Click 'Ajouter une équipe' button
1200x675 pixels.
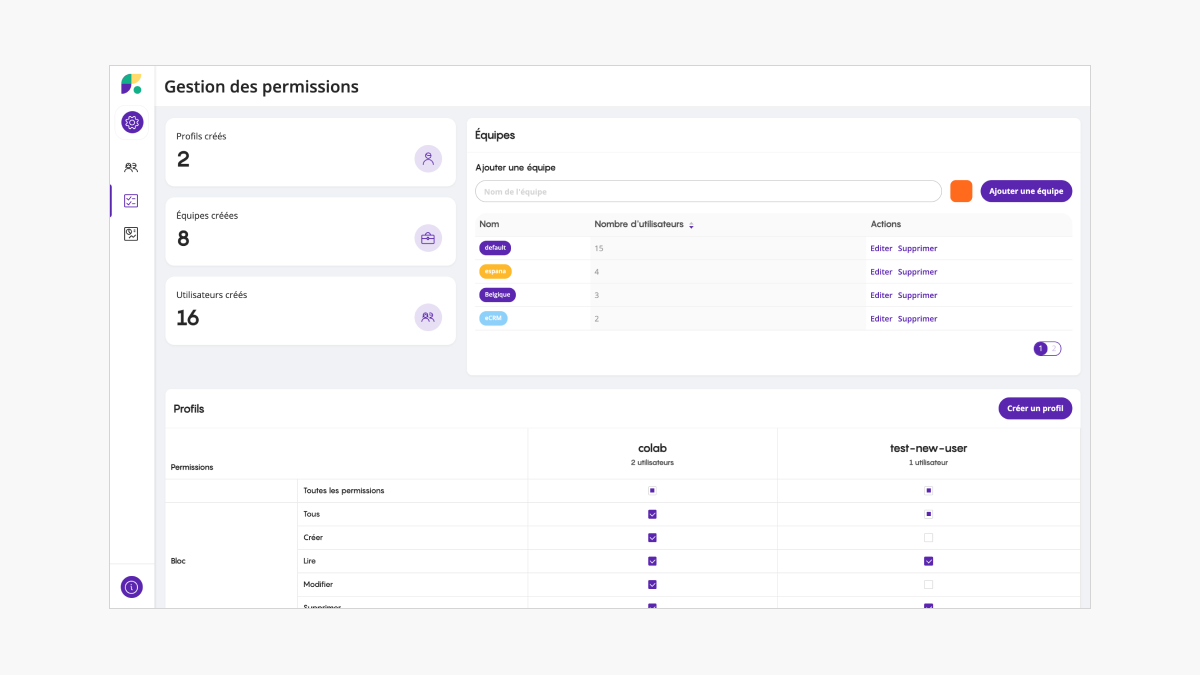tap(1026, 191)
